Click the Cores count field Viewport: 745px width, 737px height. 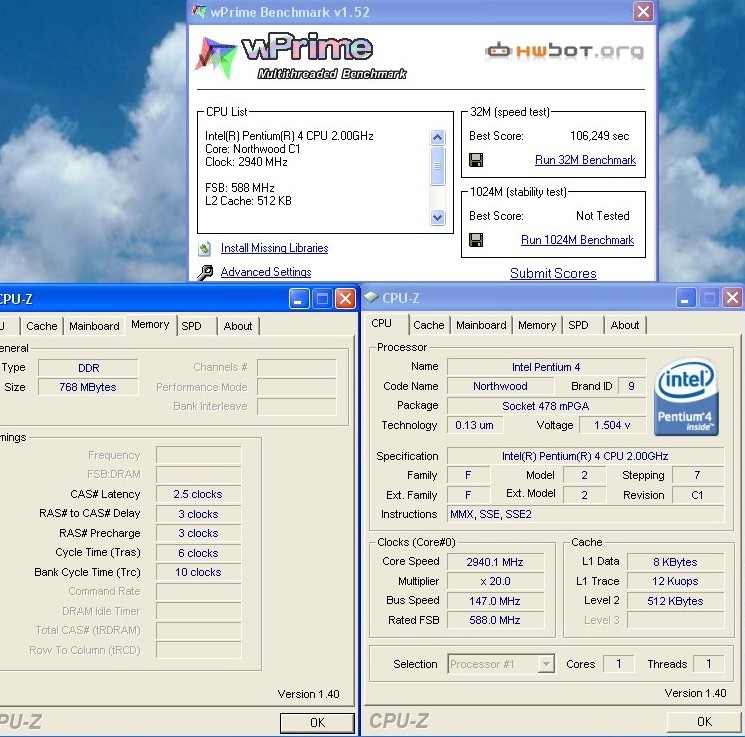coord(619,664)
